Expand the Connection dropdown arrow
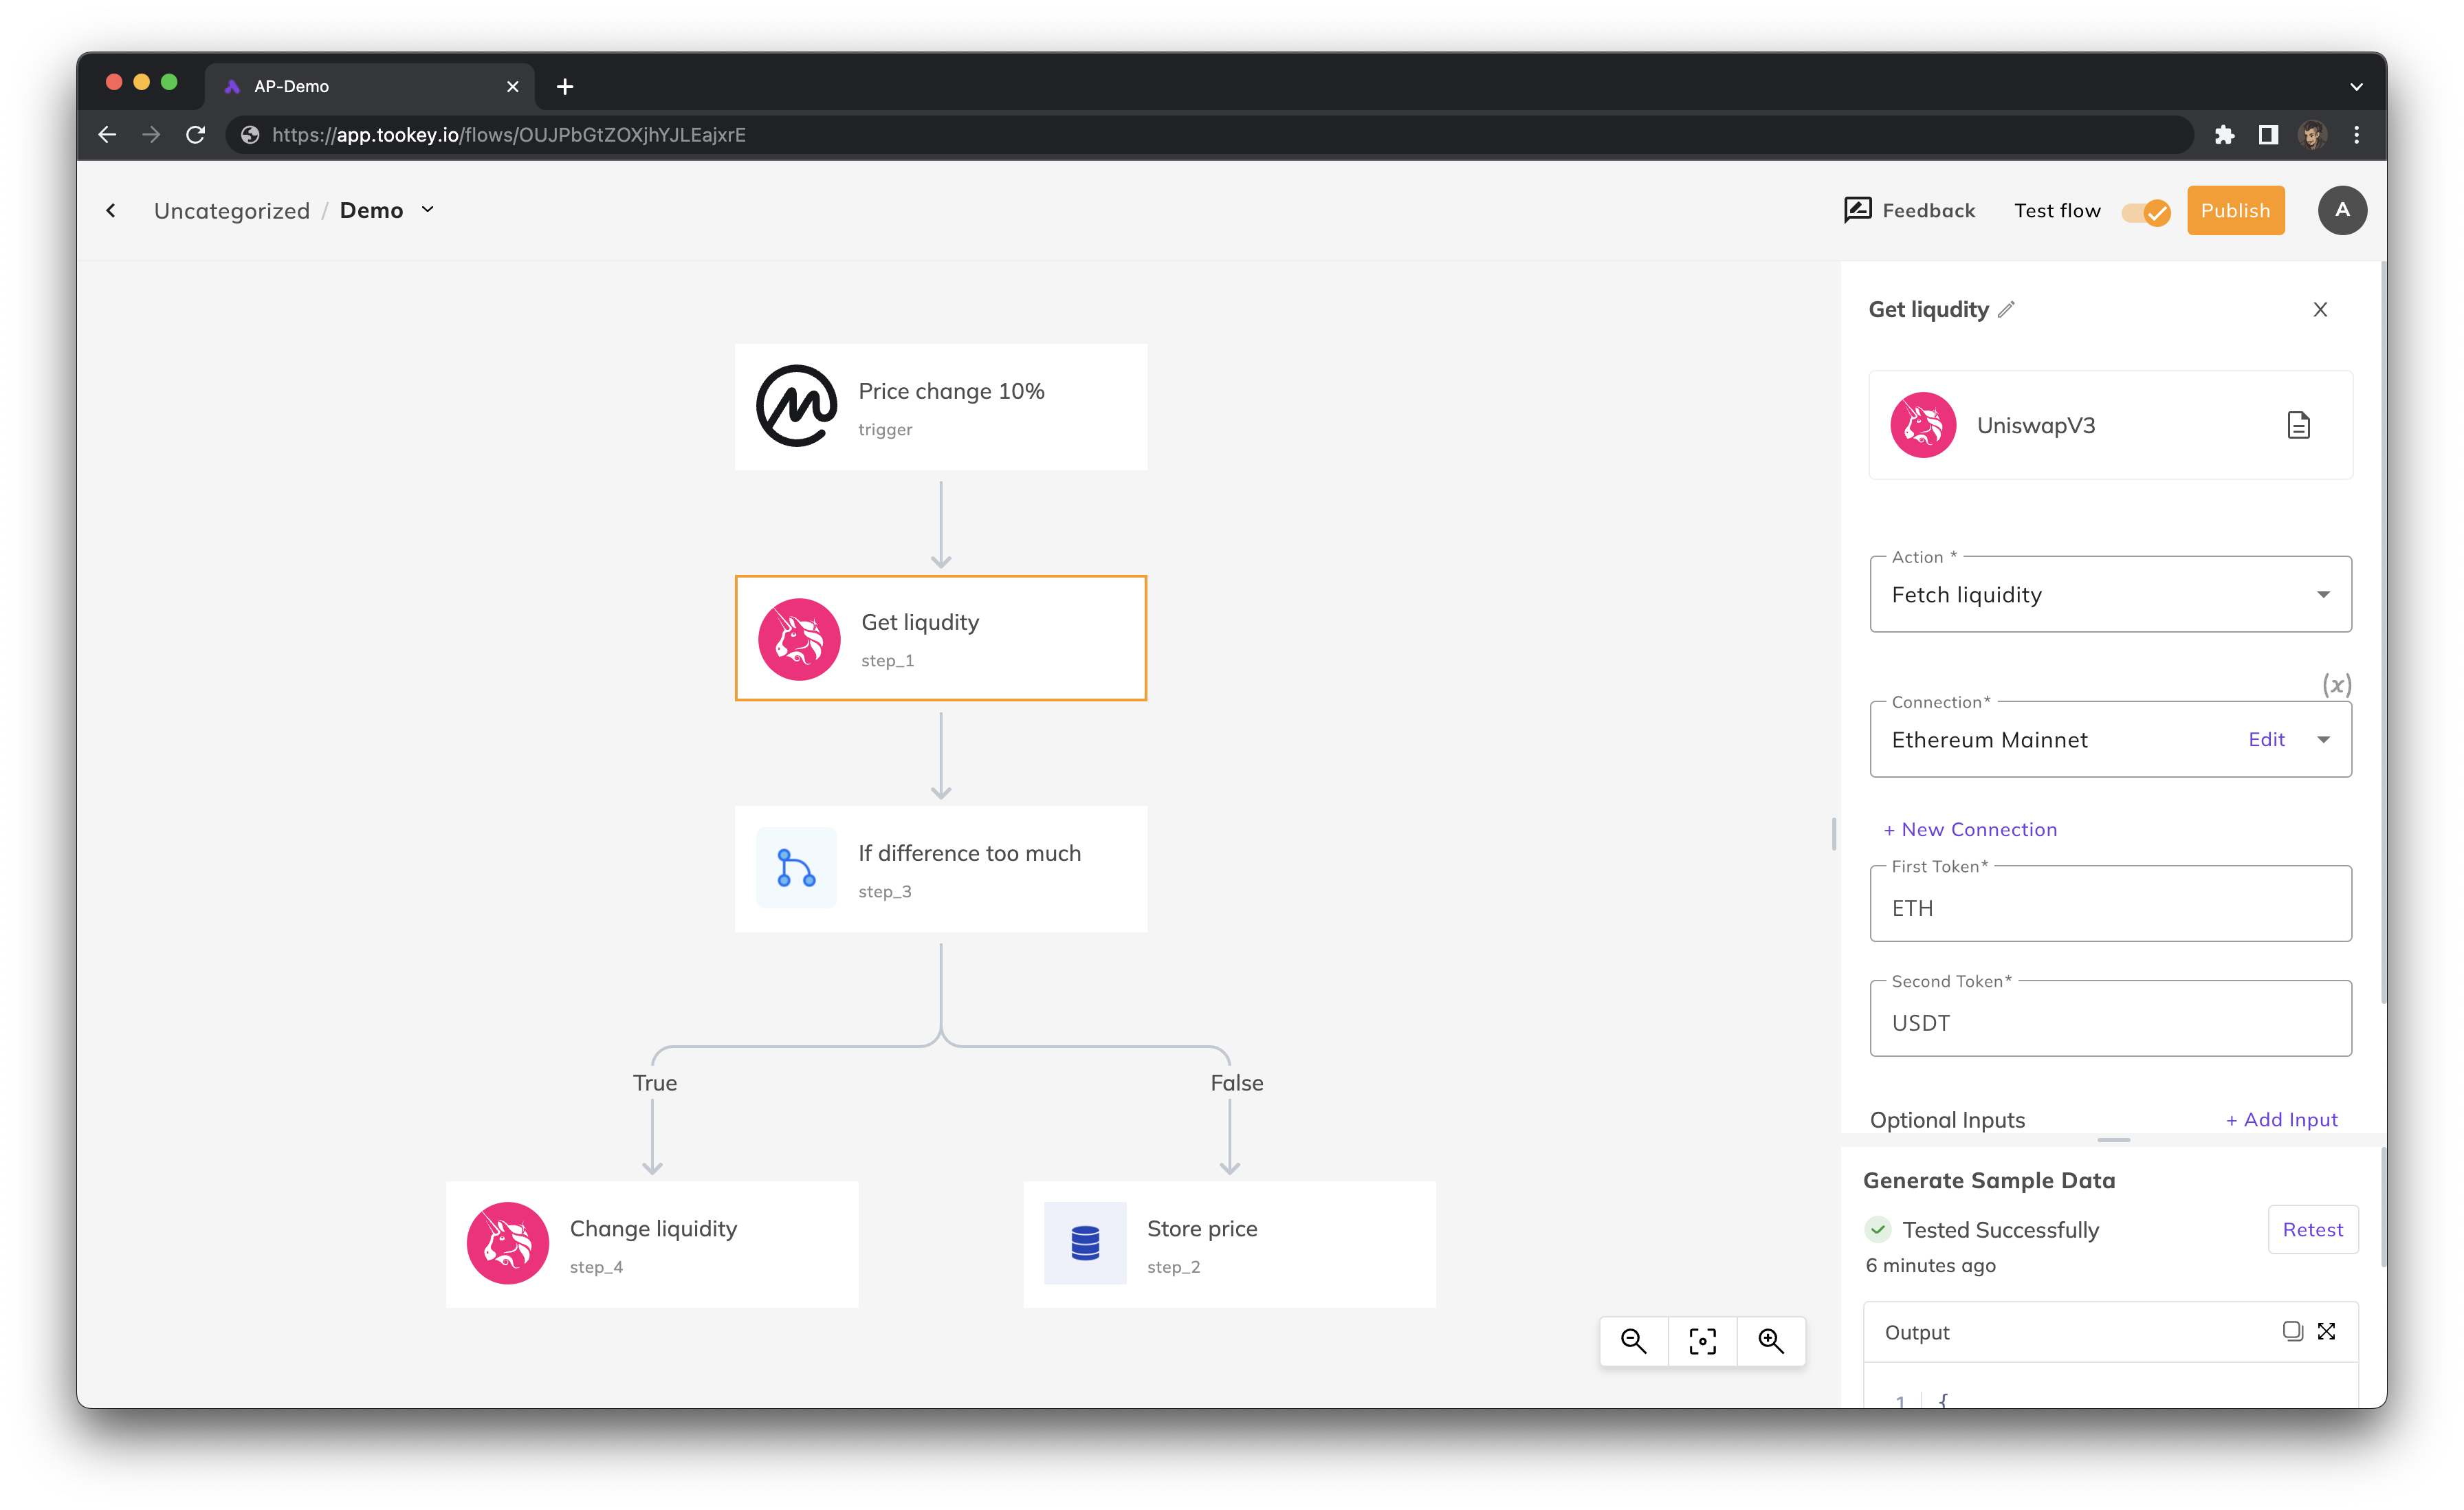The image size is (2464, 1510). 2323,740
